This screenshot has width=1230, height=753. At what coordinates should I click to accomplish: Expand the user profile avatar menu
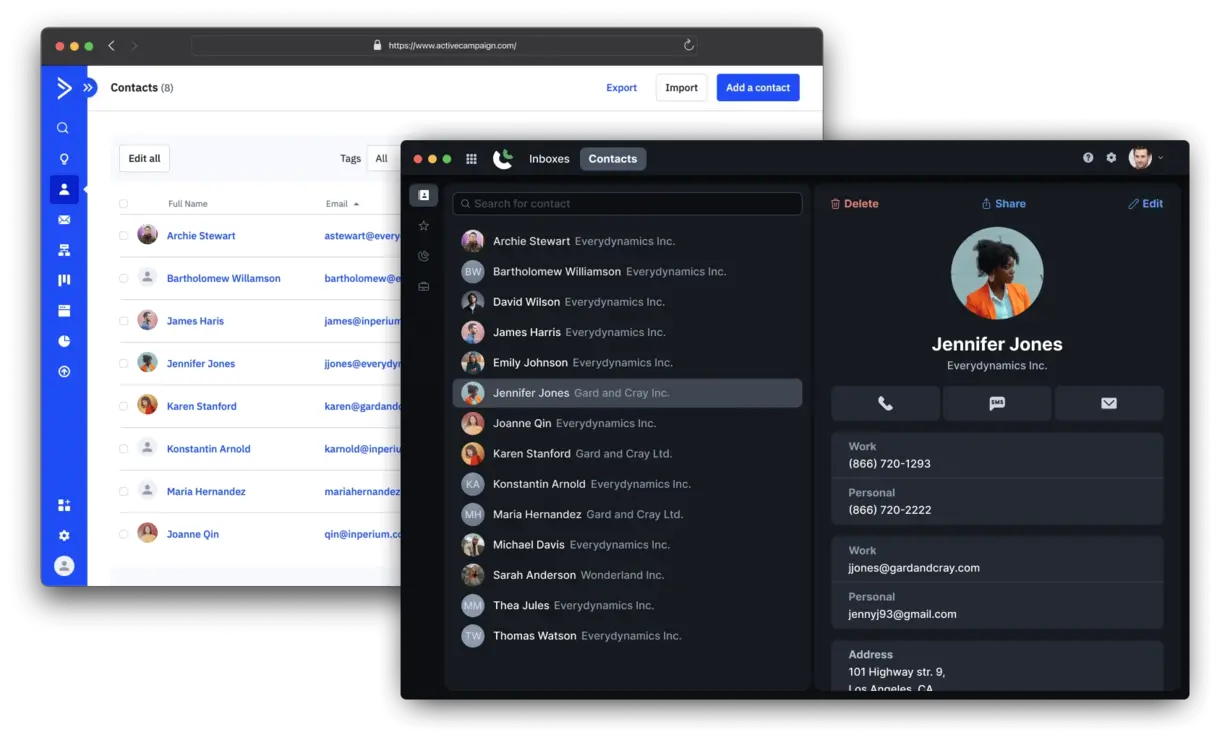pyautogui.click(x=1146, y=158)
